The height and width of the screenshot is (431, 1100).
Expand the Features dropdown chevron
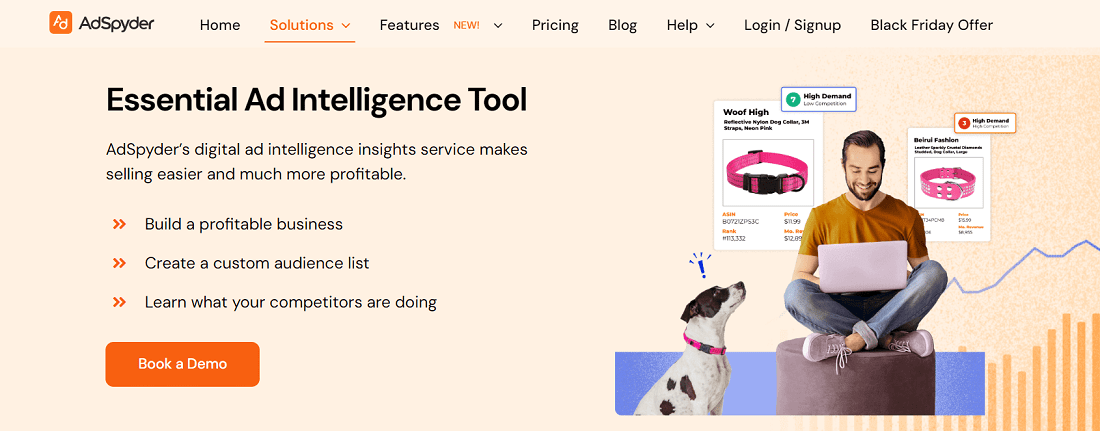click(498, 25)
